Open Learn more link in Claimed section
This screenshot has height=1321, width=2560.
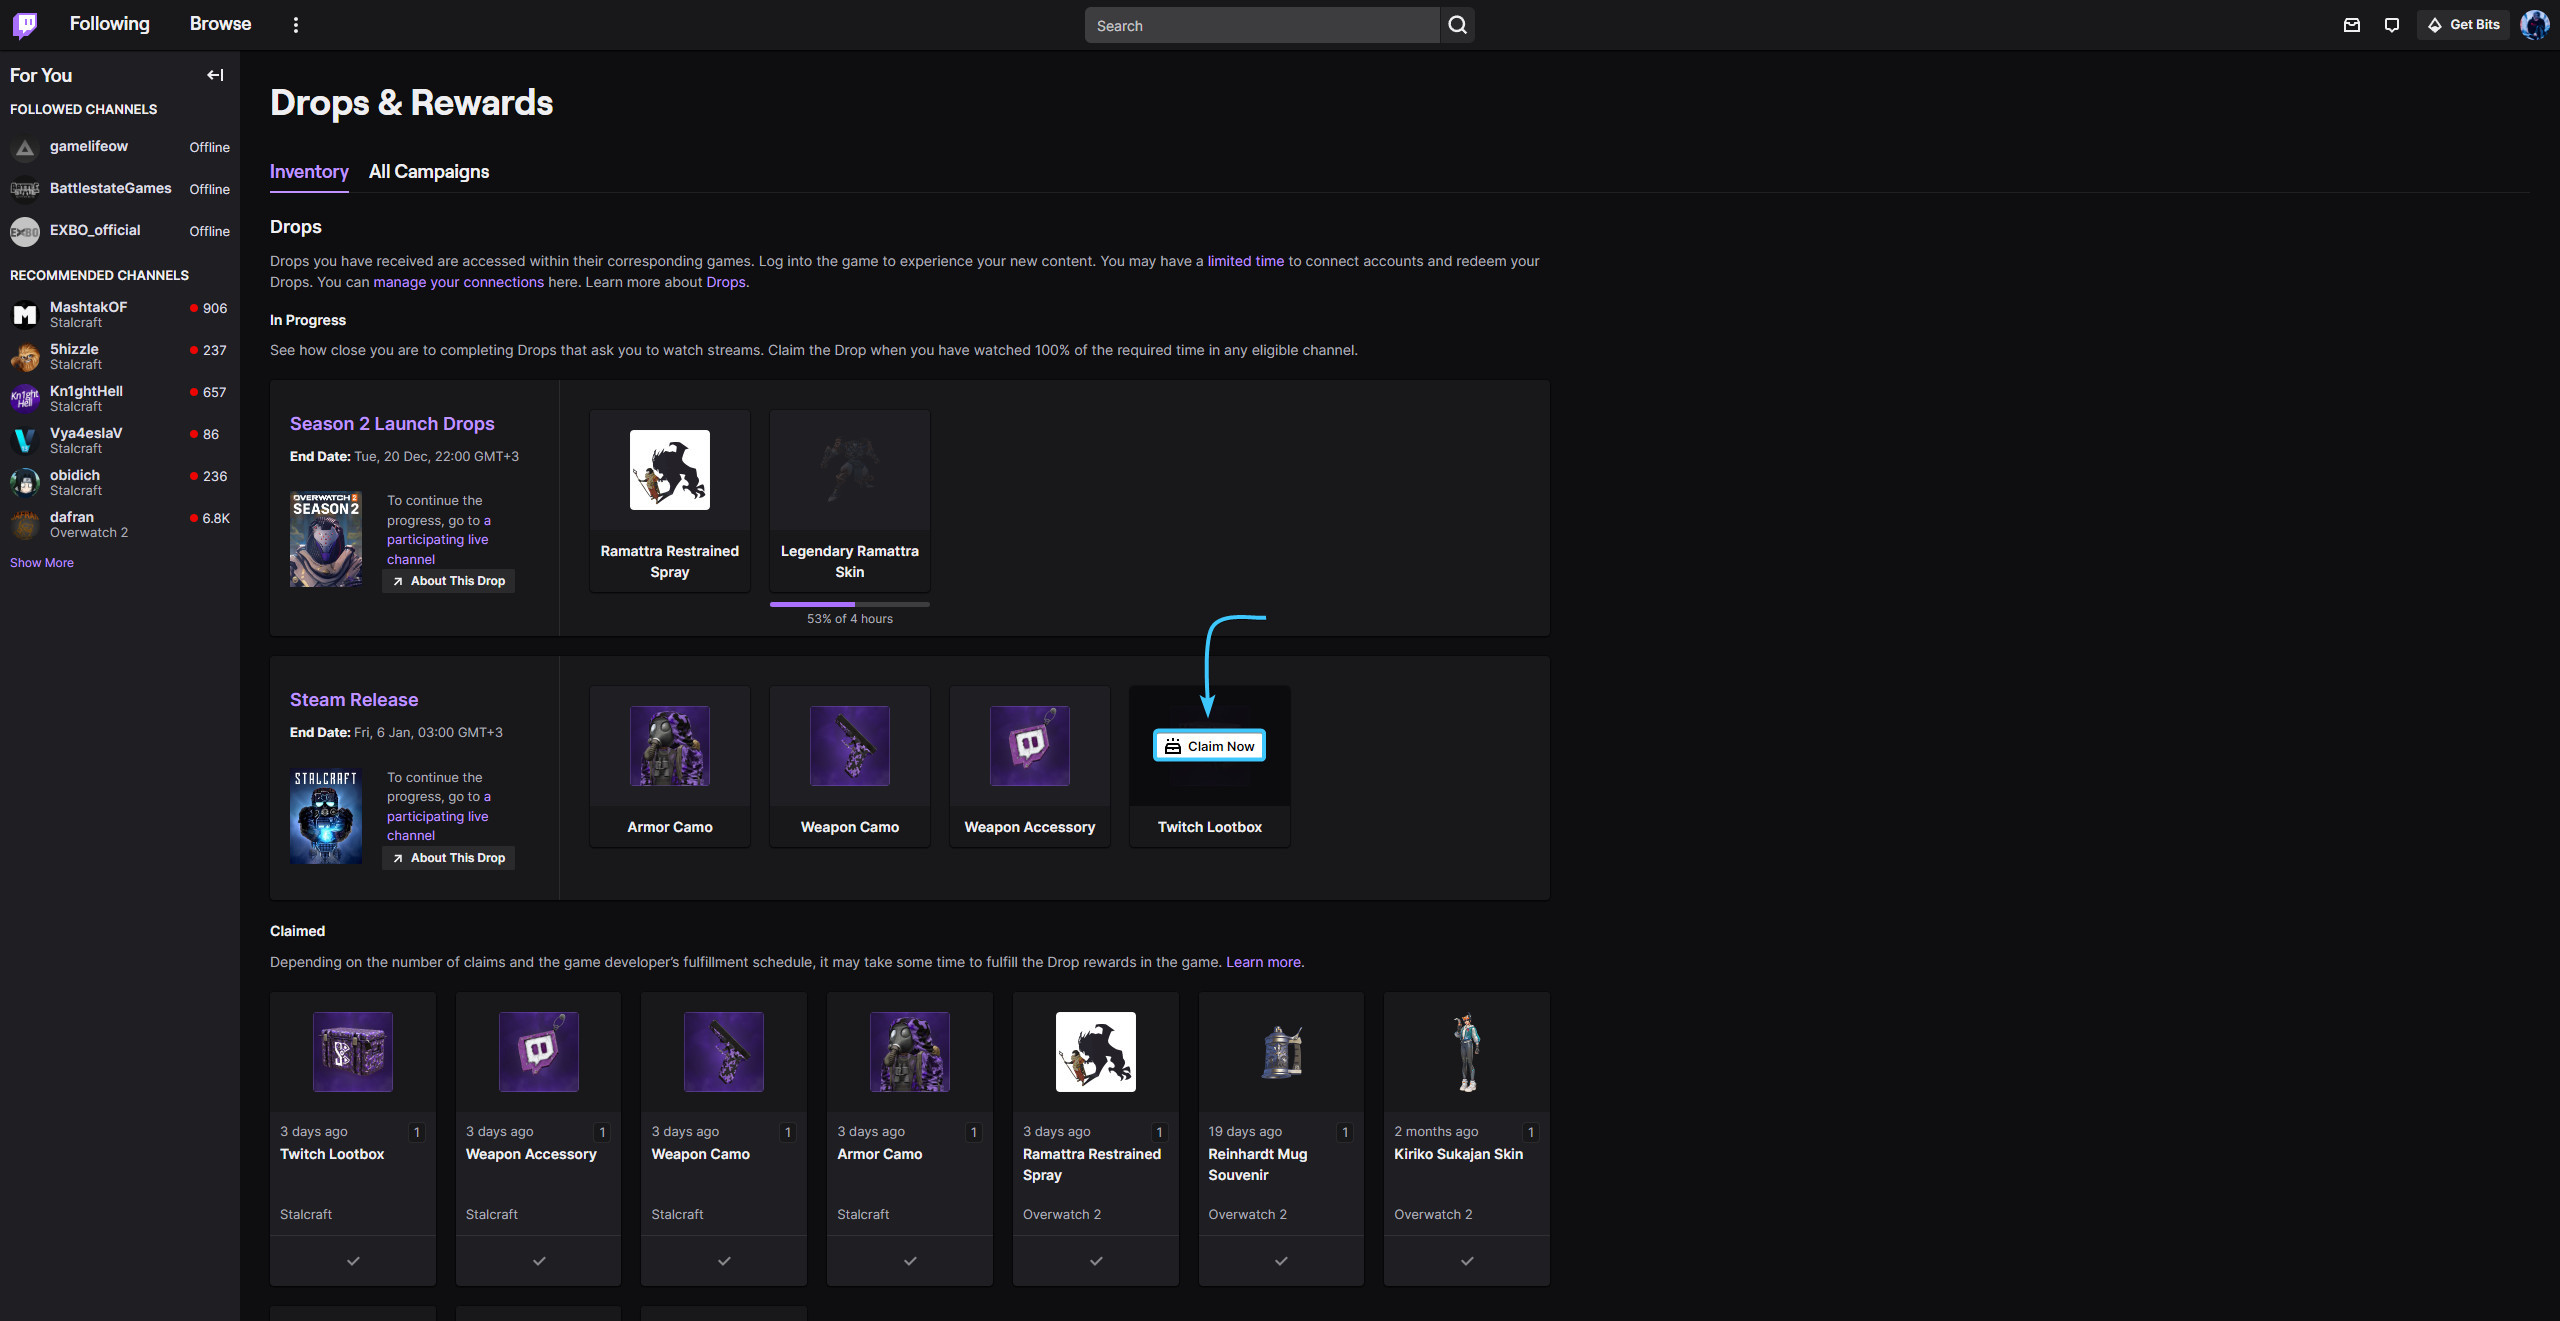(x=1263, y=962)
